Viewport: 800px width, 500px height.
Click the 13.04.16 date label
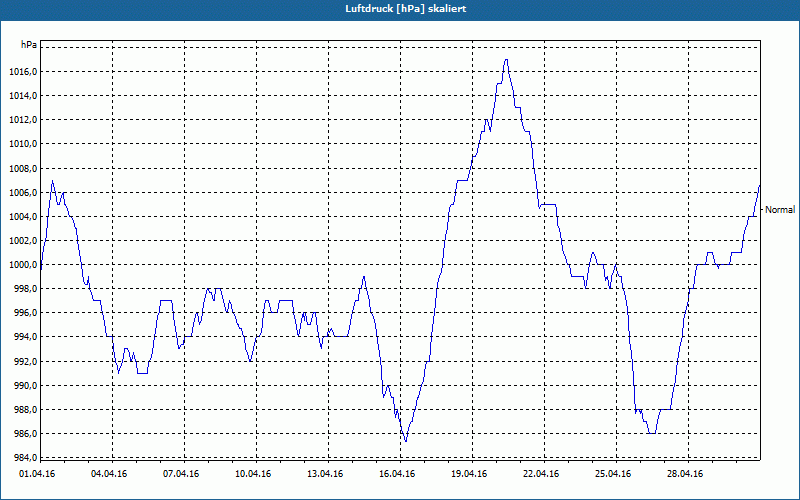[x=325, y=474]
